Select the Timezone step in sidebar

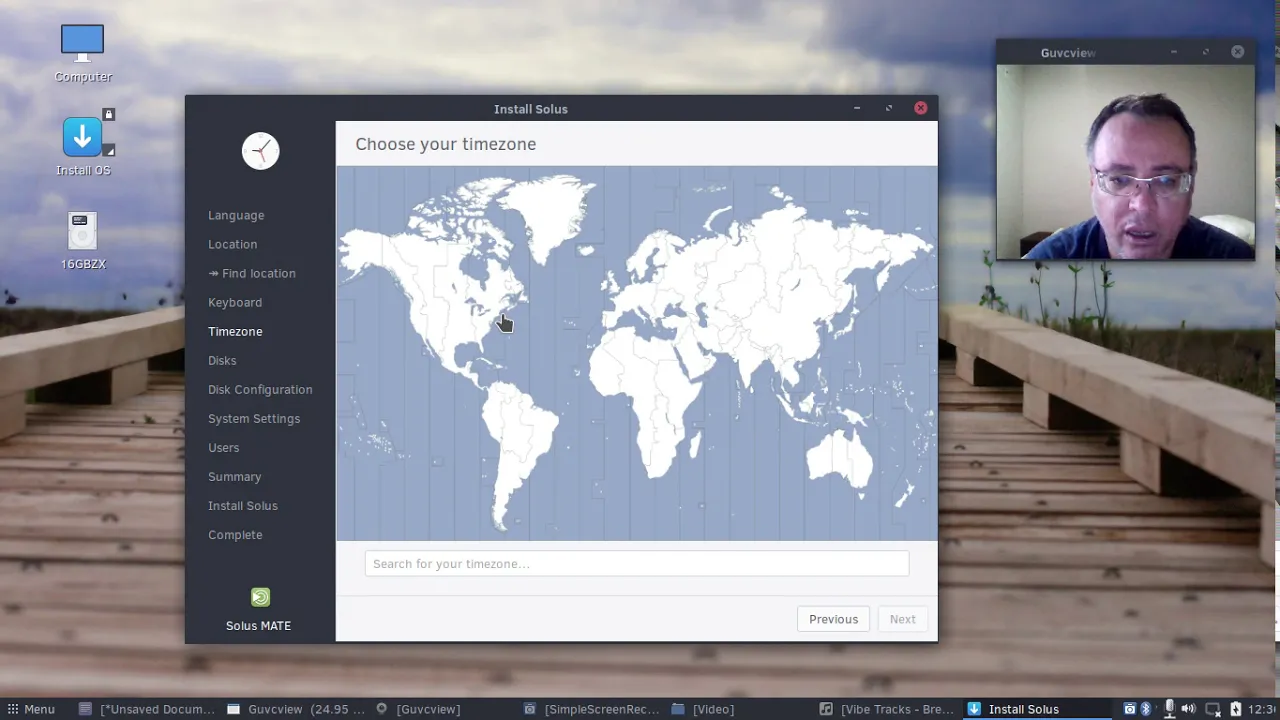235,331
